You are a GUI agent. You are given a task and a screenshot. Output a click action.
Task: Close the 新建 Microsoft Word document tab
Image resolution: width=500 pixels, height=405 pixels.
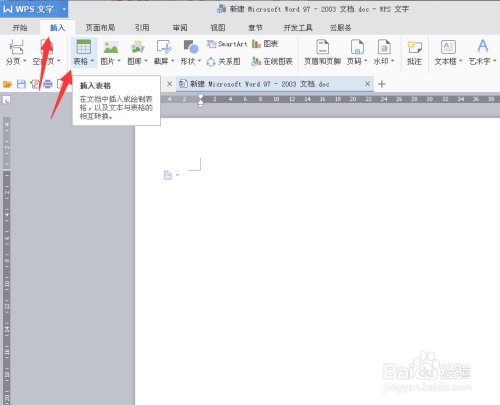coord(367,84)
